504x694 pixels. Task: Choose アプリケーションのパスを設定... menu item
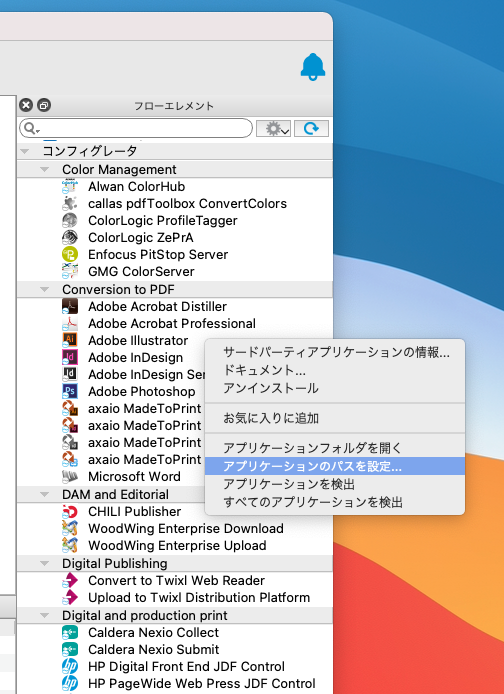click(x=335, y=466)
